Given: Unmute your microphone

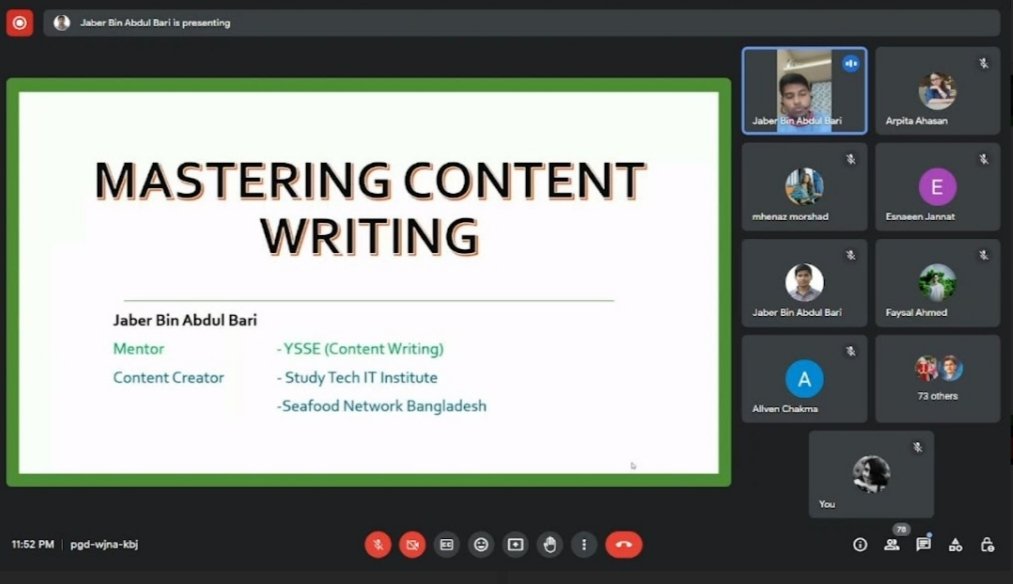Looking at the screenshot, I should click(378, 545).
